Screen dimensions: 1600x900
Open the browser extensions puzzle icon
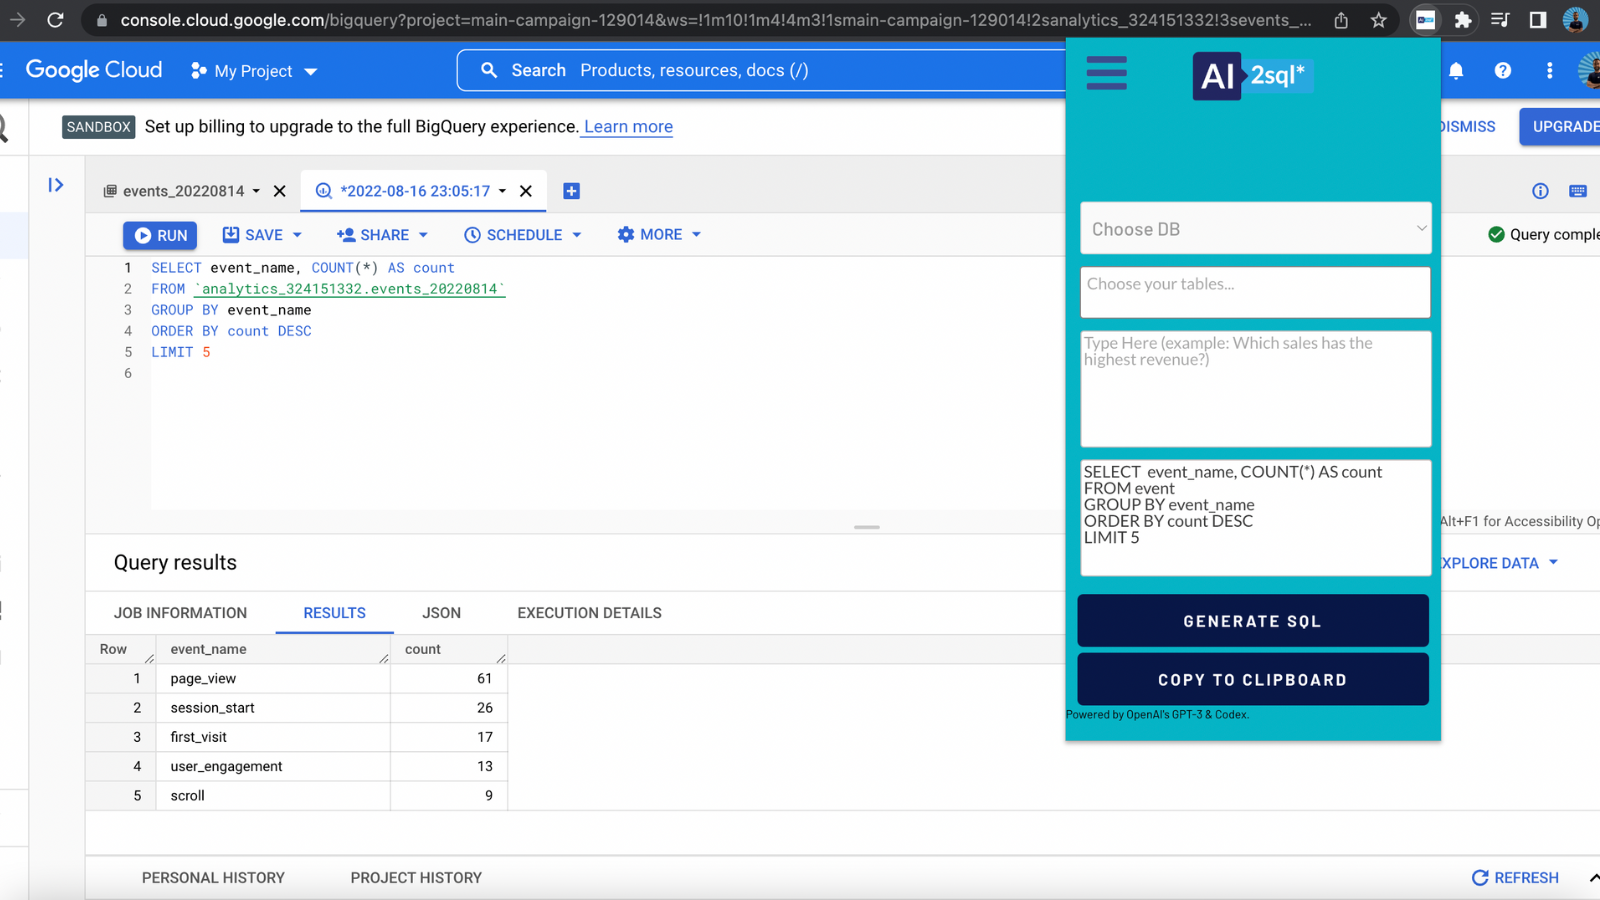(1463, 19)
